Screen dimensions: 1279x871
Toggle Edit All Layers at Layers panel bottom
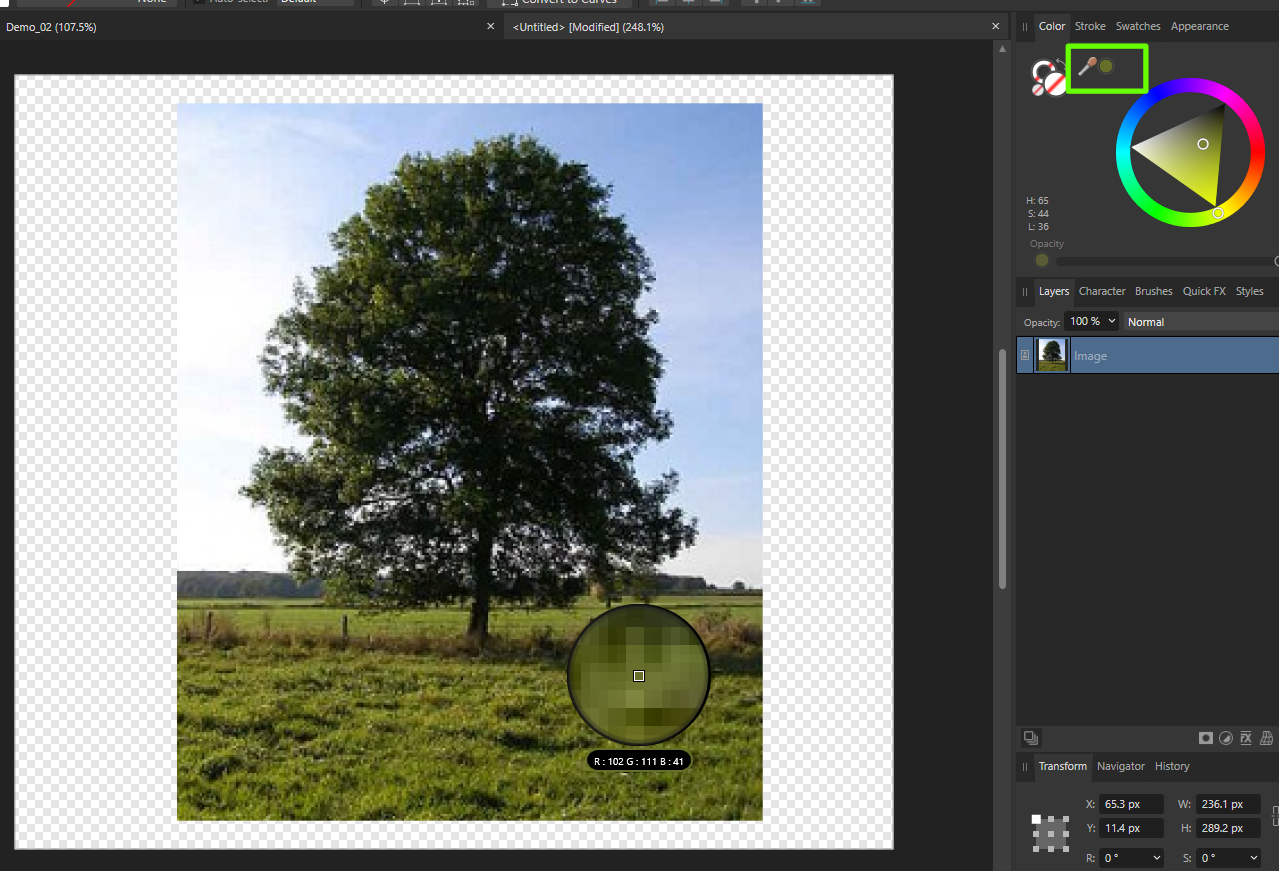(x=1031, y=737)
